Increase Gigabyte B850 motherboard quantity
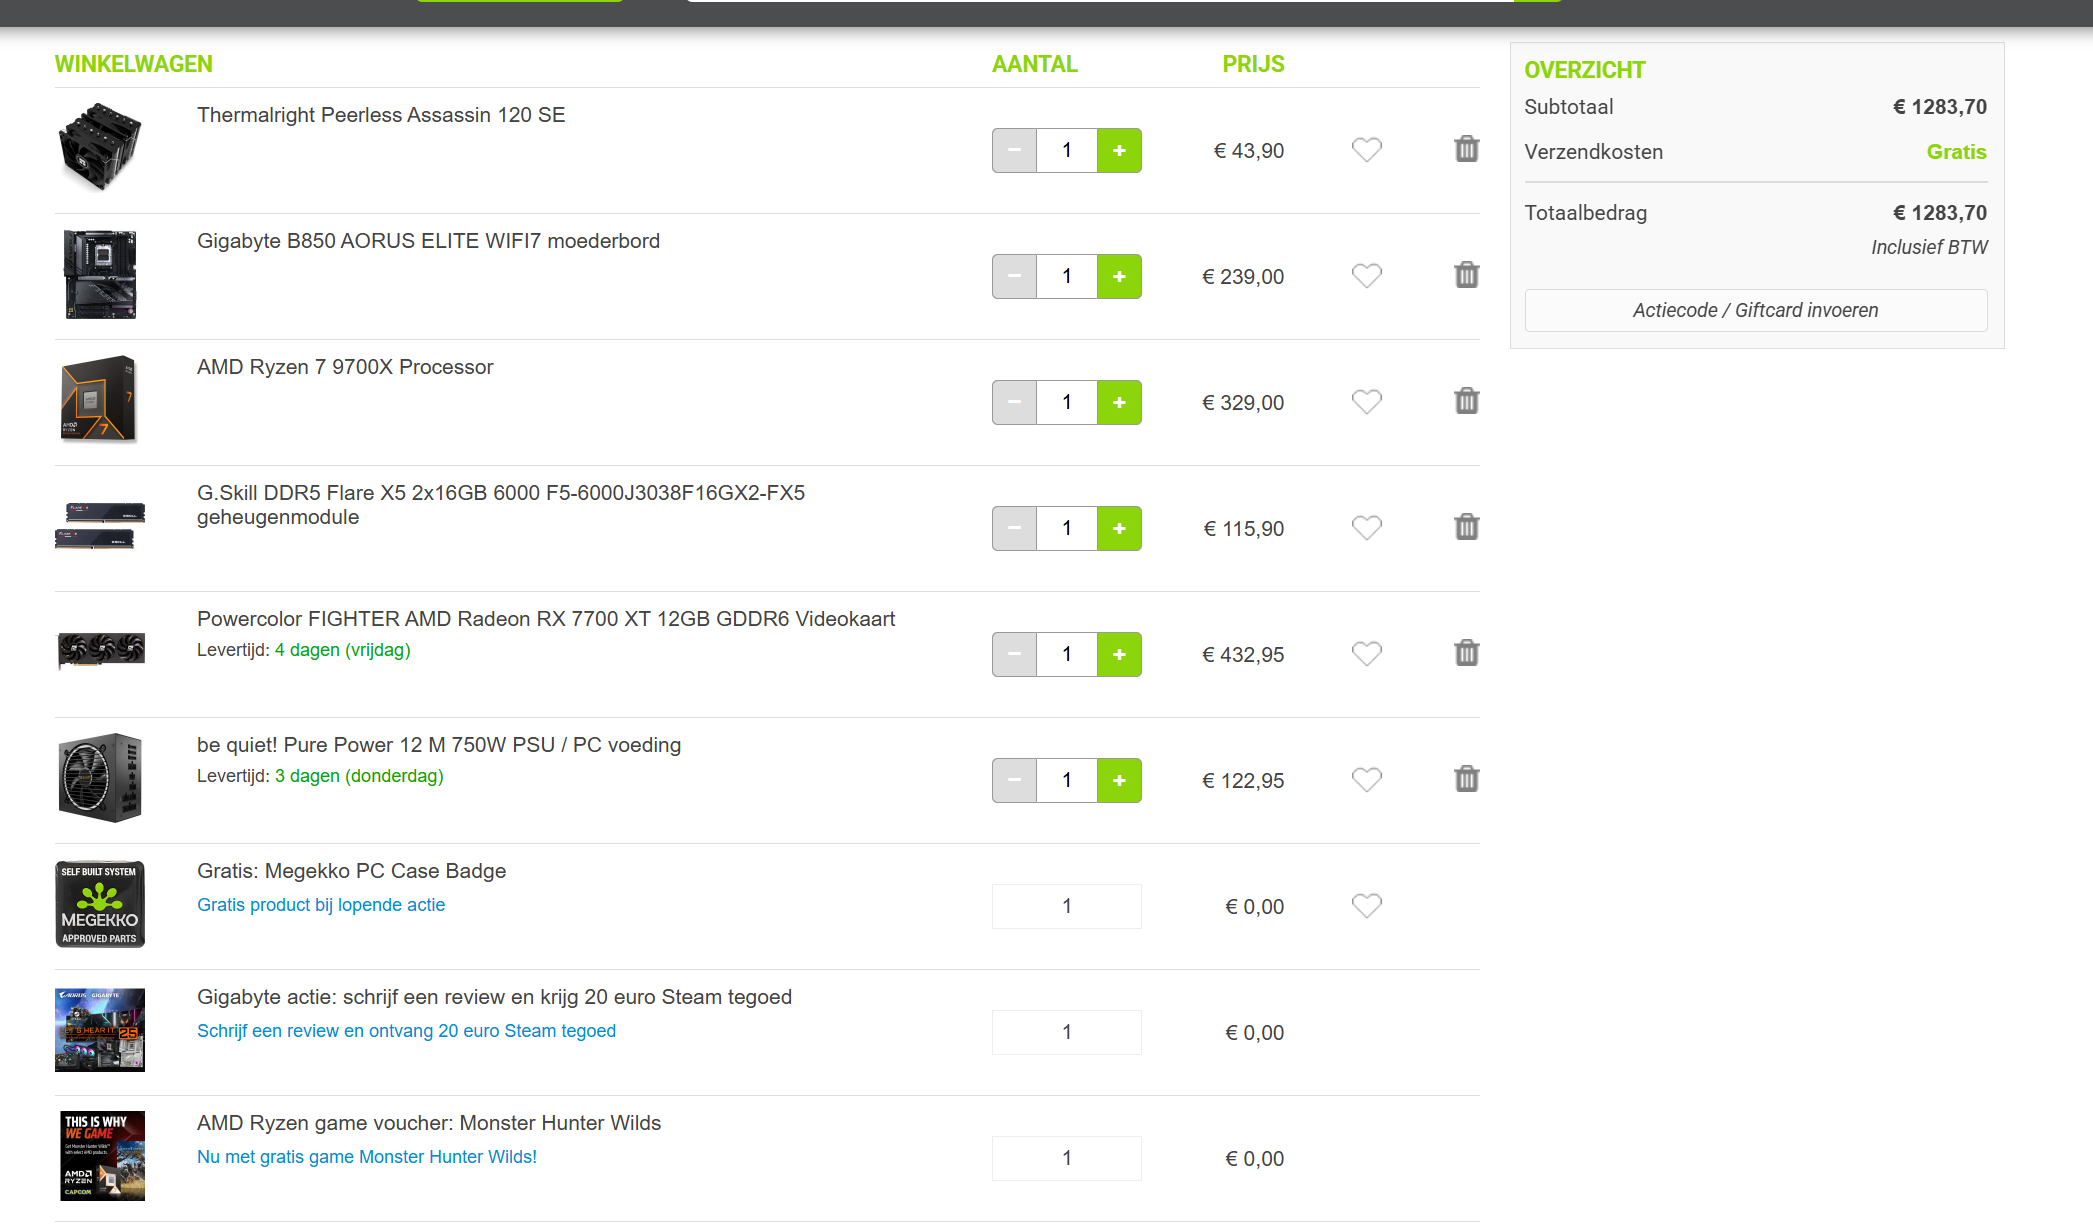The height and width of the screenshot is (1228, 2093). pos(1119,276)
